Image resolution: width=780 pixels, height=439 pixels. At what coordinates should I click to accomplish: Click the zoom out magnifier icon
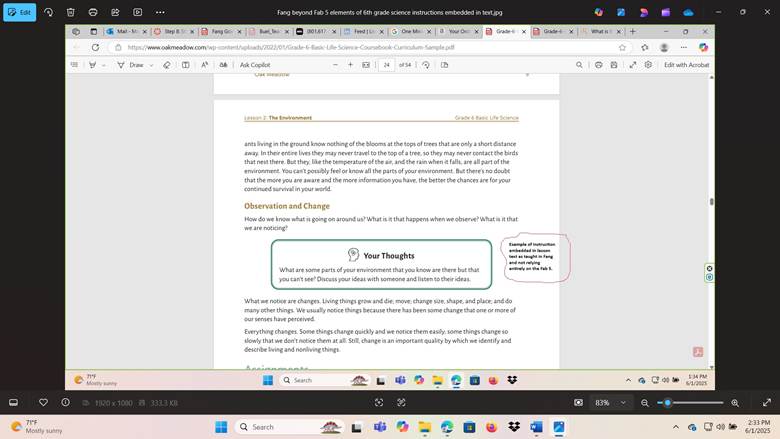[x=645, y=402]
